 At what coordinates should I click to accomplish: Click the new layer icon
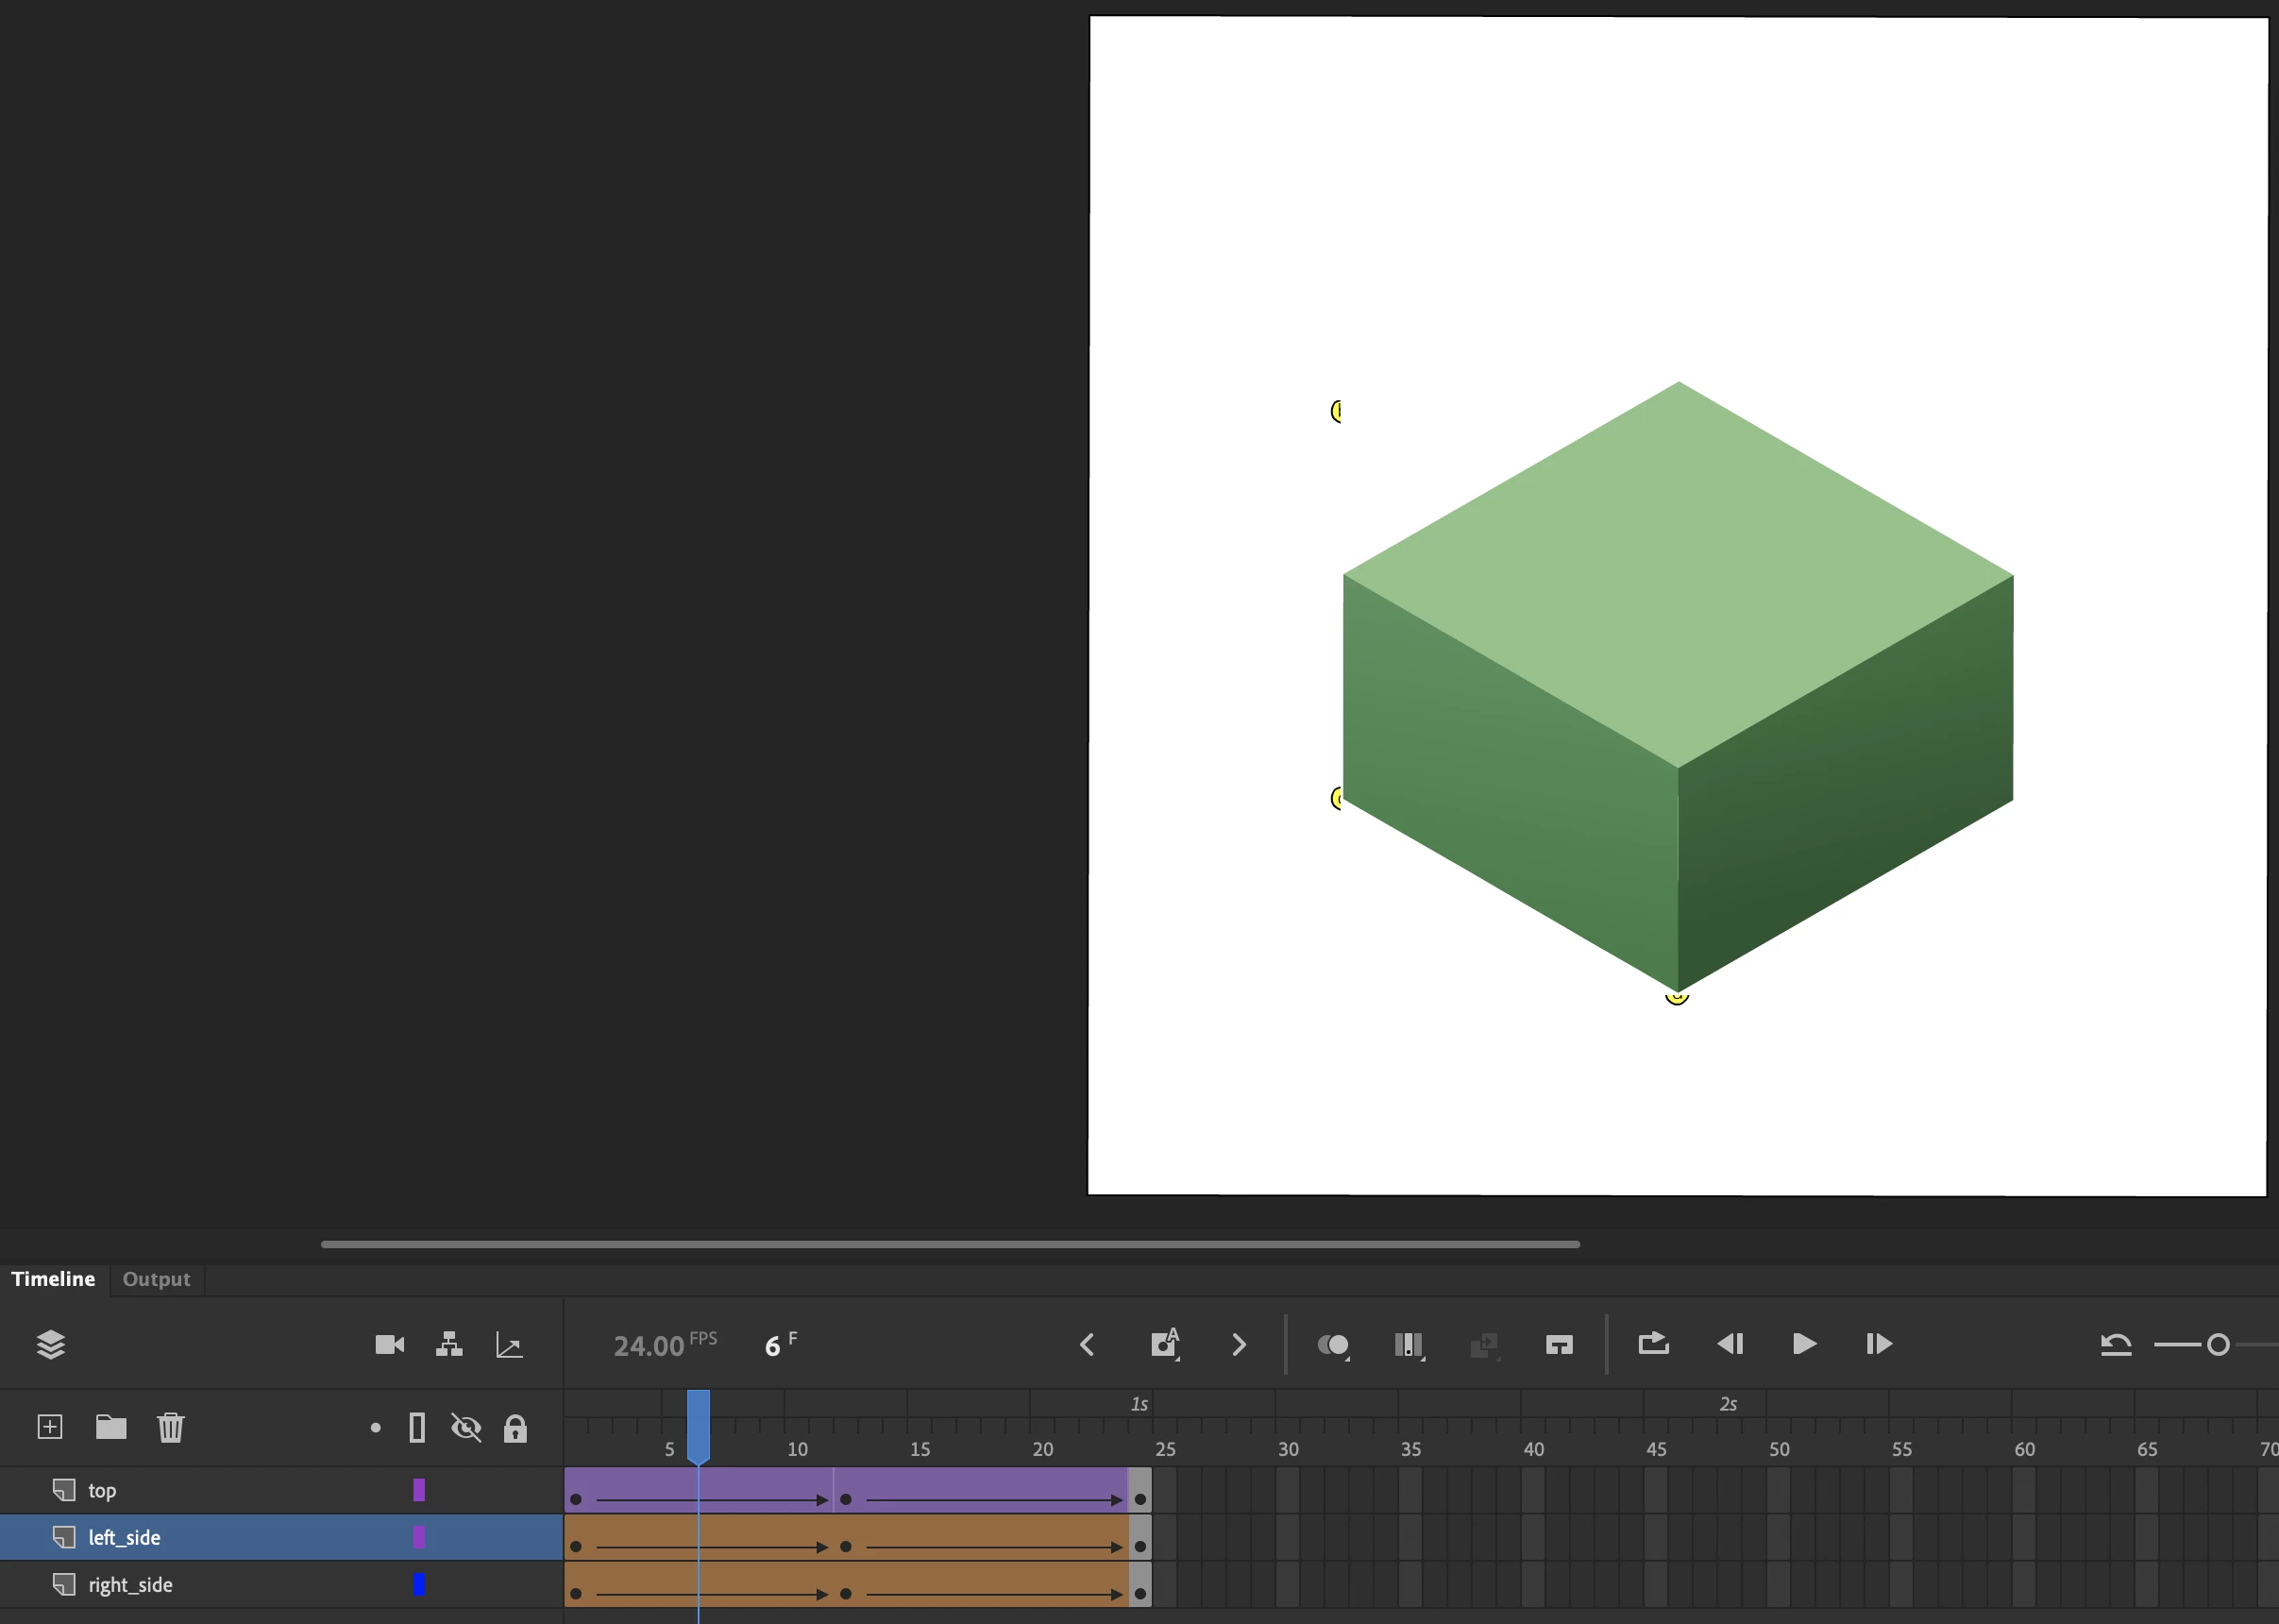coord(50,1427)
